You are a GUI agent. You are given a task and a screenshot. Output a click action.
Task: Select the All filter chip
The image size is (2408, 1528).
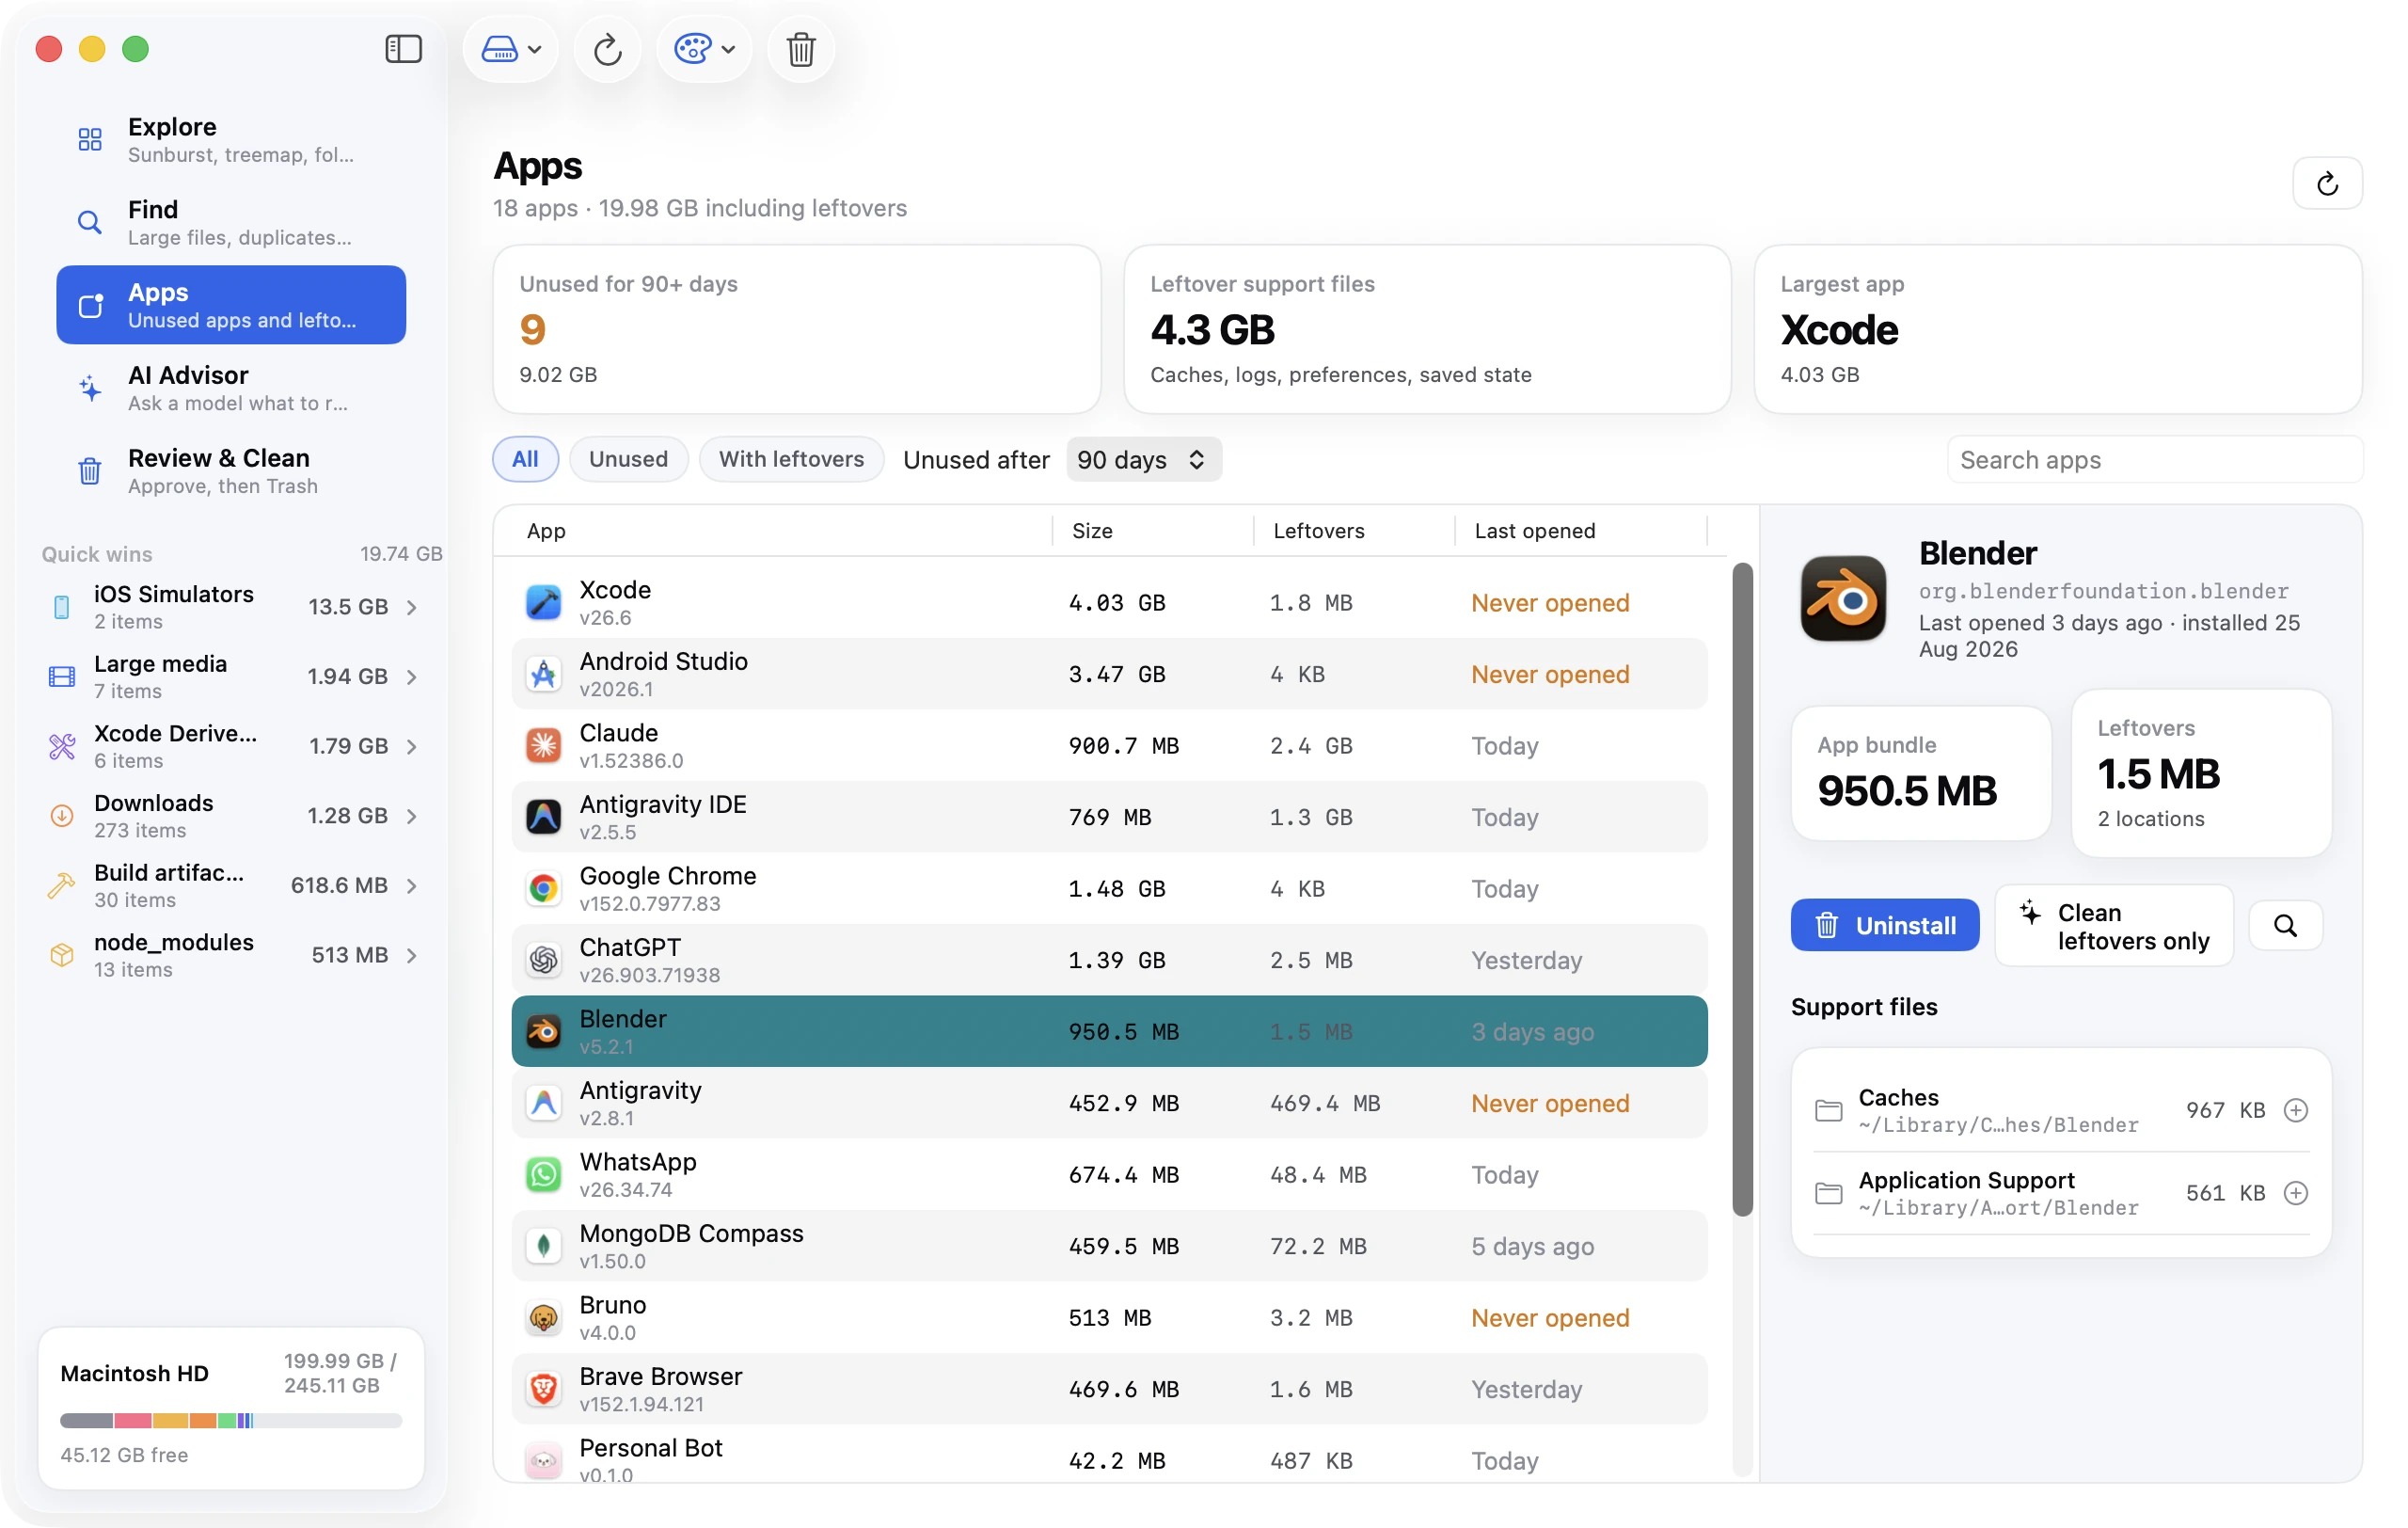point(525,459)
